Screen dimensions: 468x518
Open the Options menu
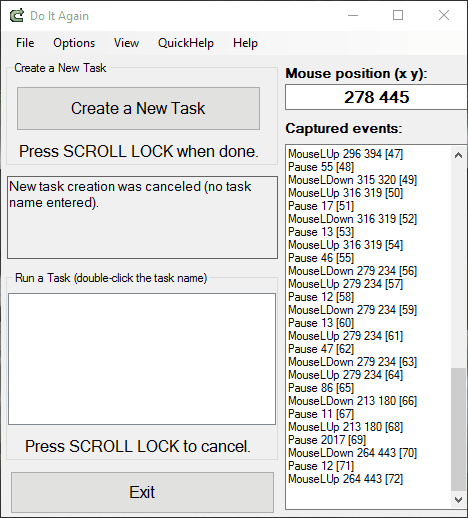[x=74, y=43]
